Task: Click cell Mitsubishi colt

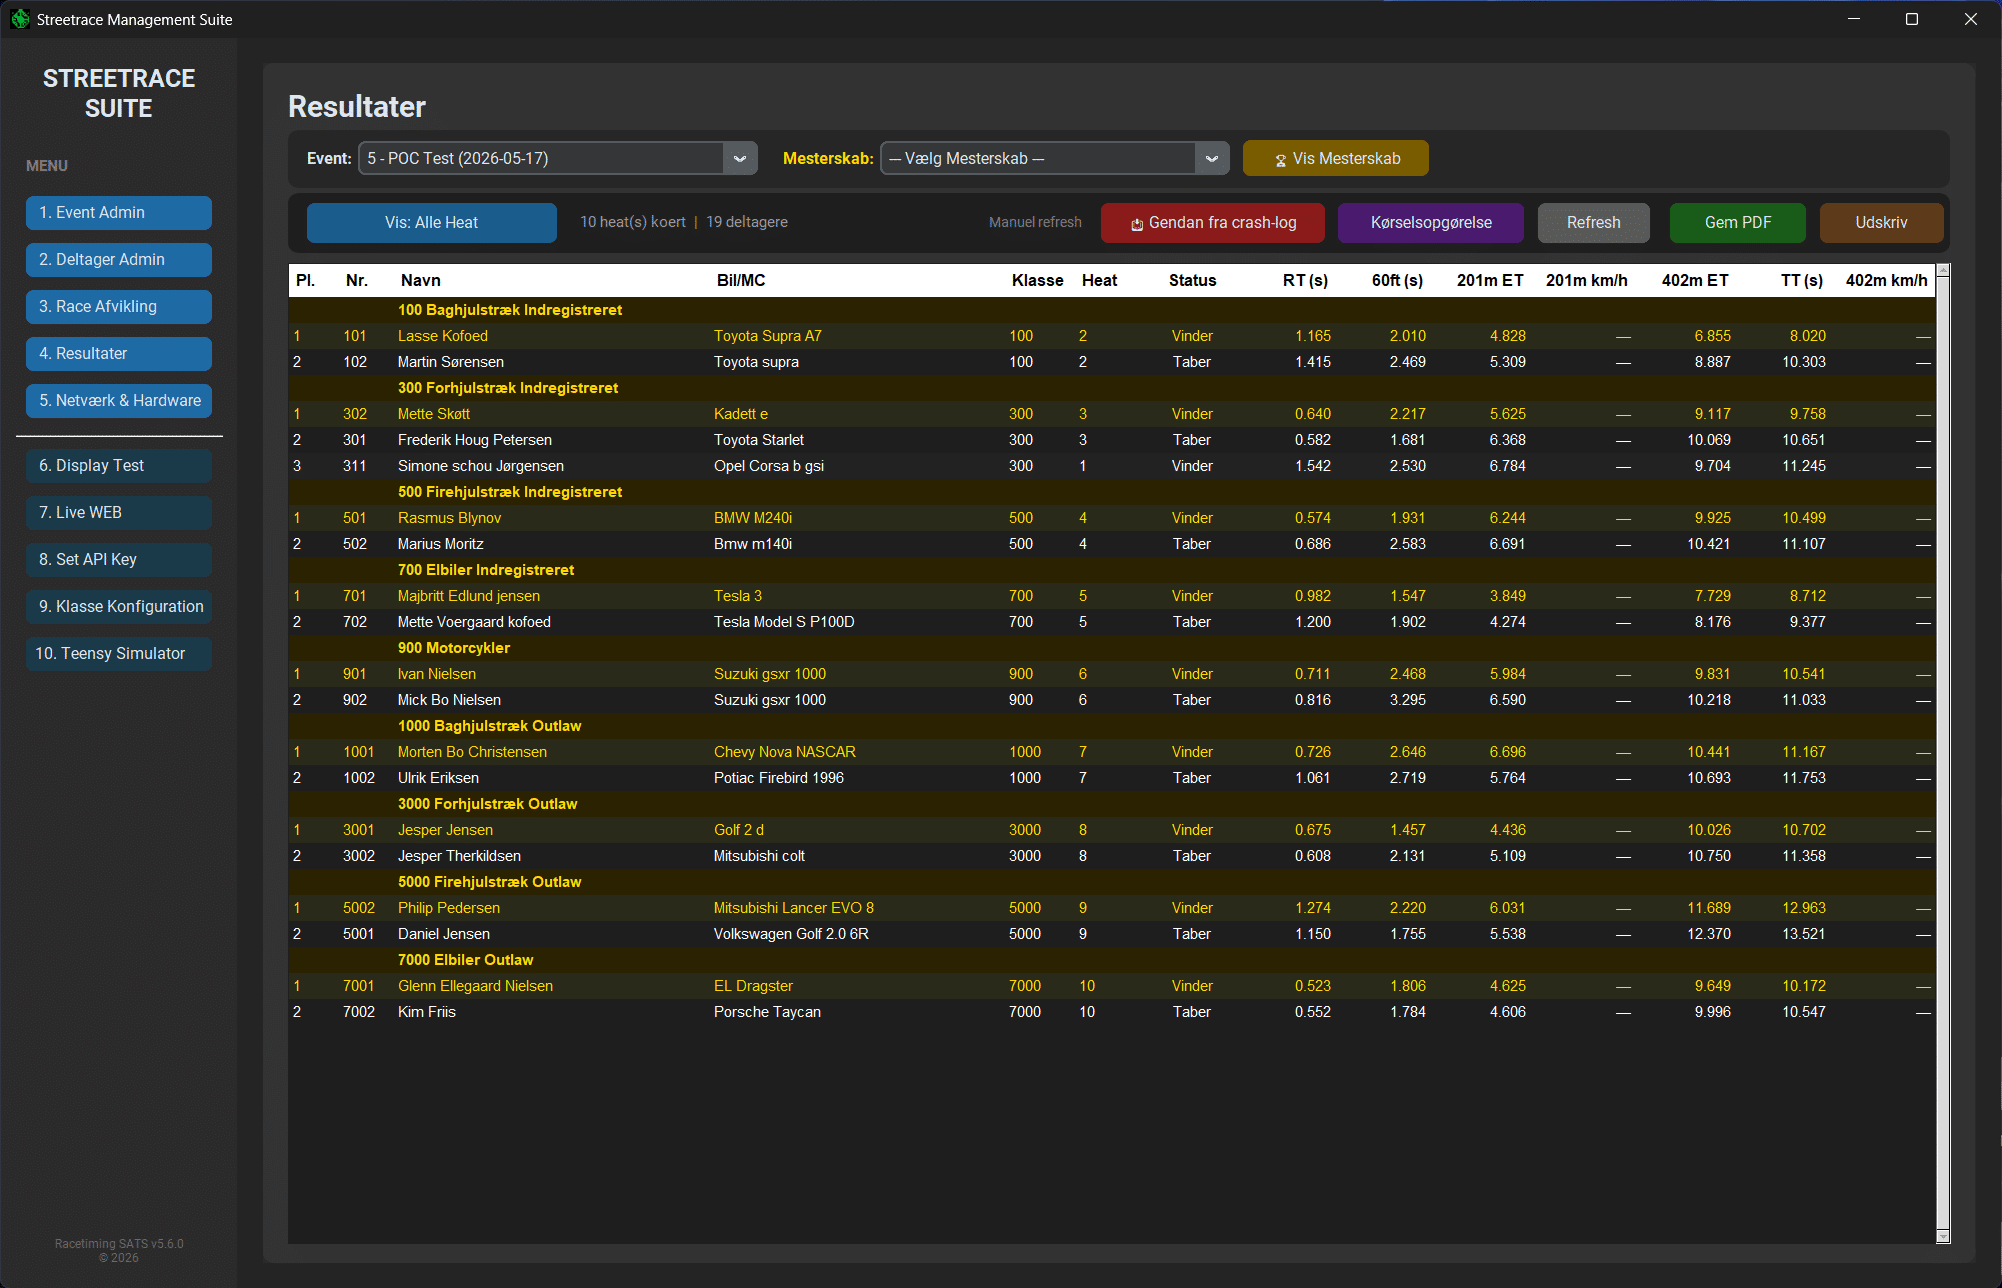Action: pyautogui.click(x=759, y=856)
